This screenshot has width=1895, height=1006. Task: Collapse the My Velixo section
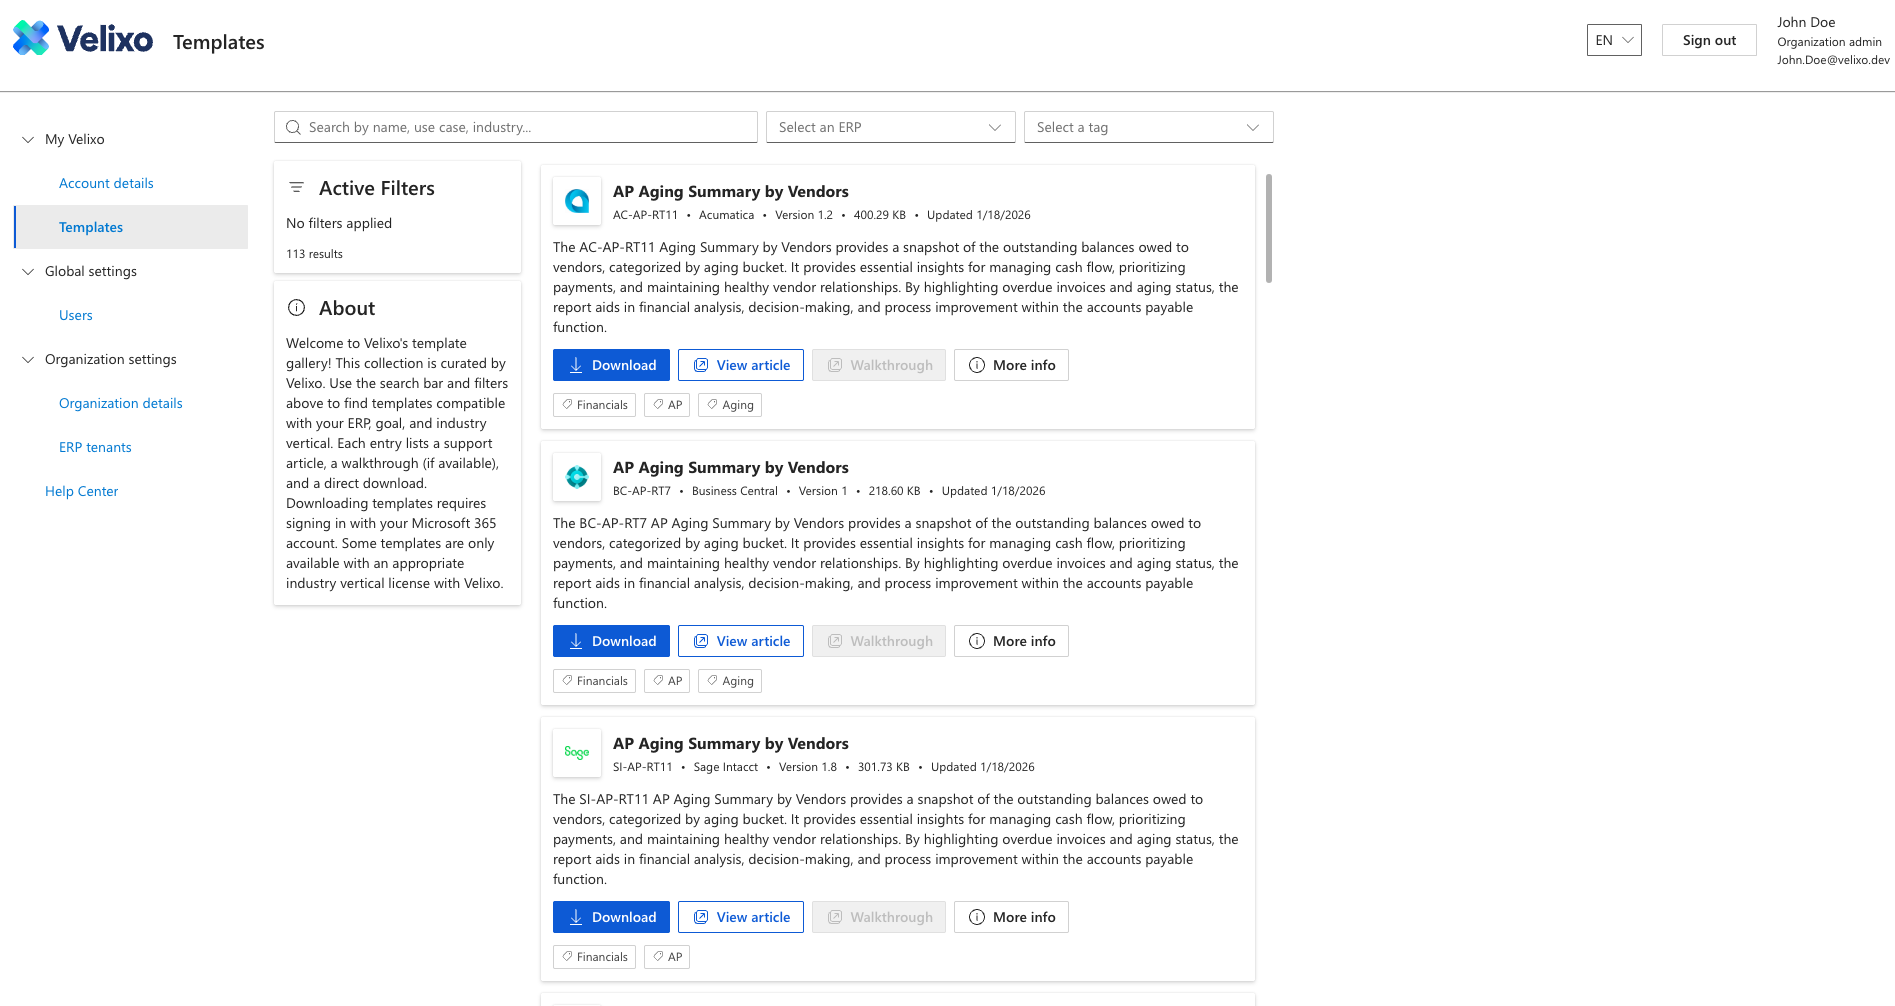[28, 140]
